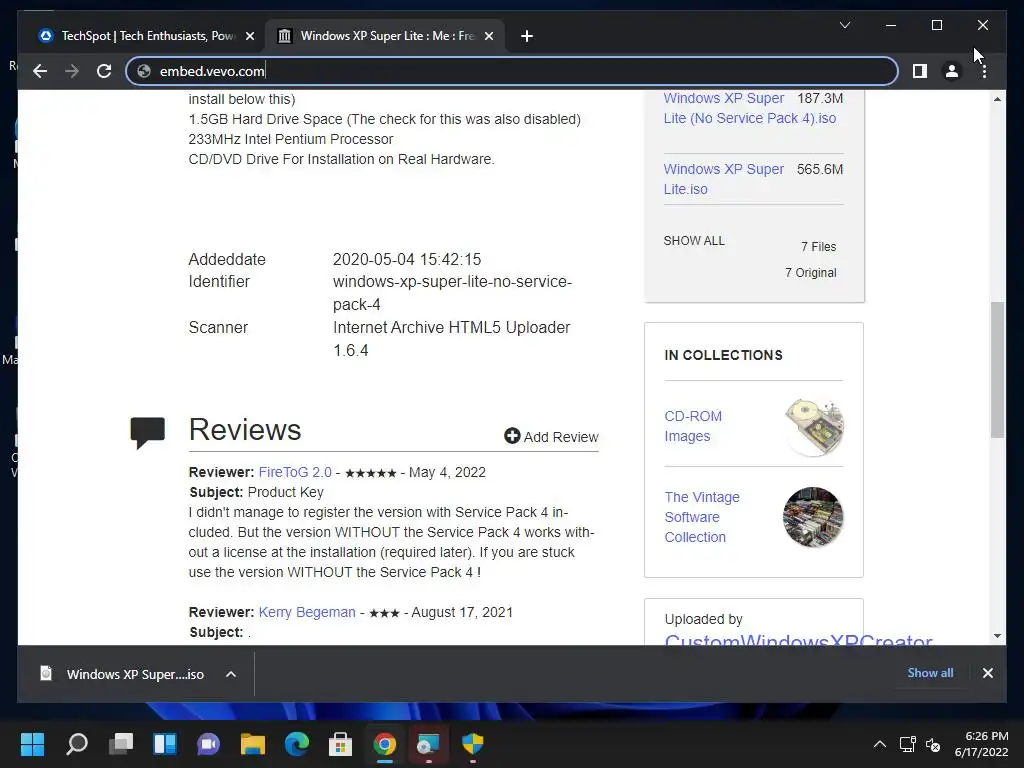Open reviewer FireToG 2.0 profile link
Screen dimensions: 1024x768
point(295,472)
